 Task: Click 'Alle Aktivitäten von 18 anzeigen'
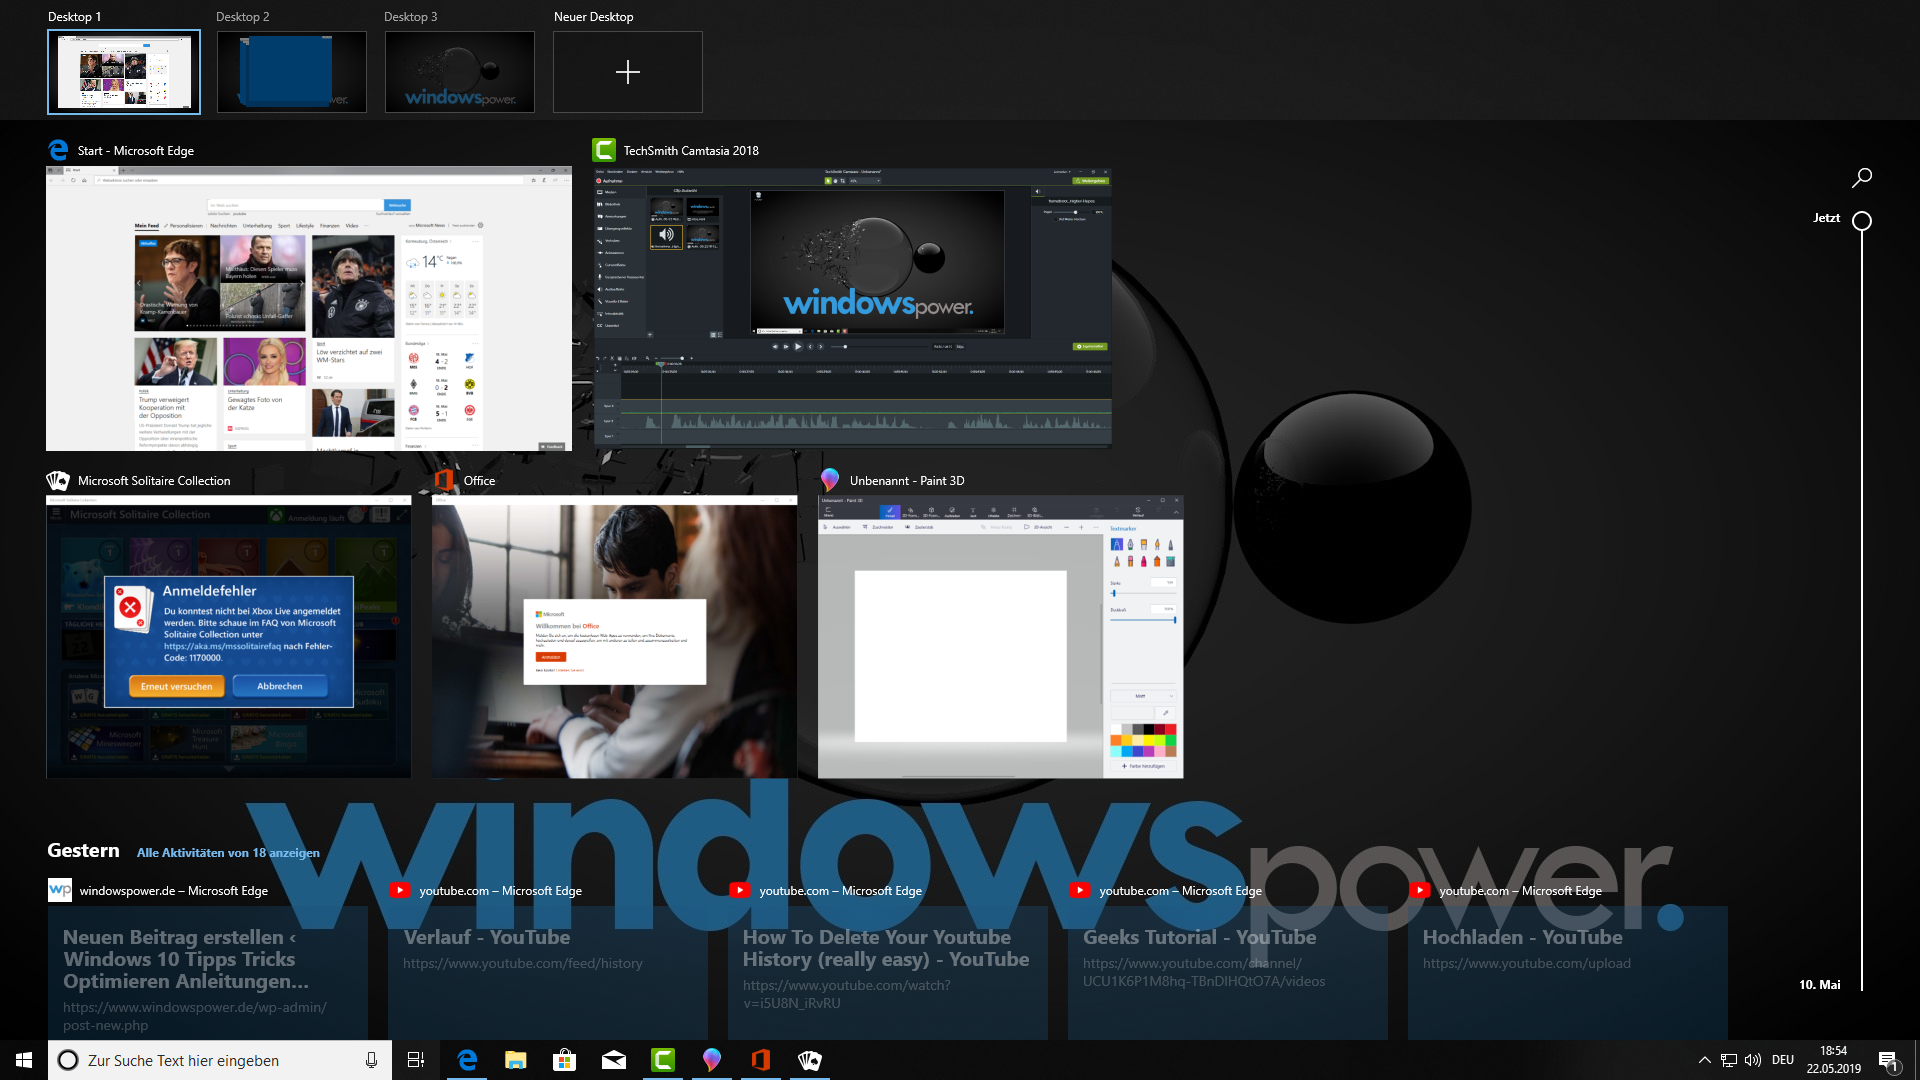click(228, 853)
